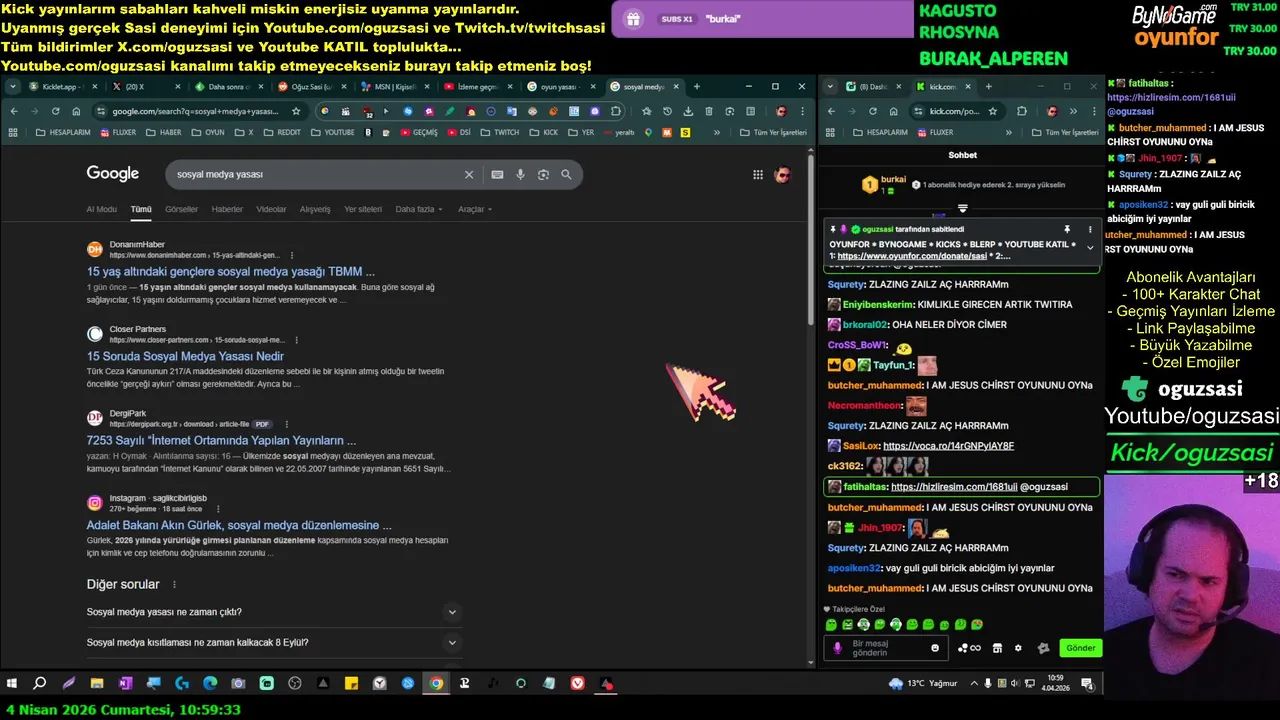1280x720 pixels.
Task: Open tab search arrow in left browser
Action: (13, 87)
